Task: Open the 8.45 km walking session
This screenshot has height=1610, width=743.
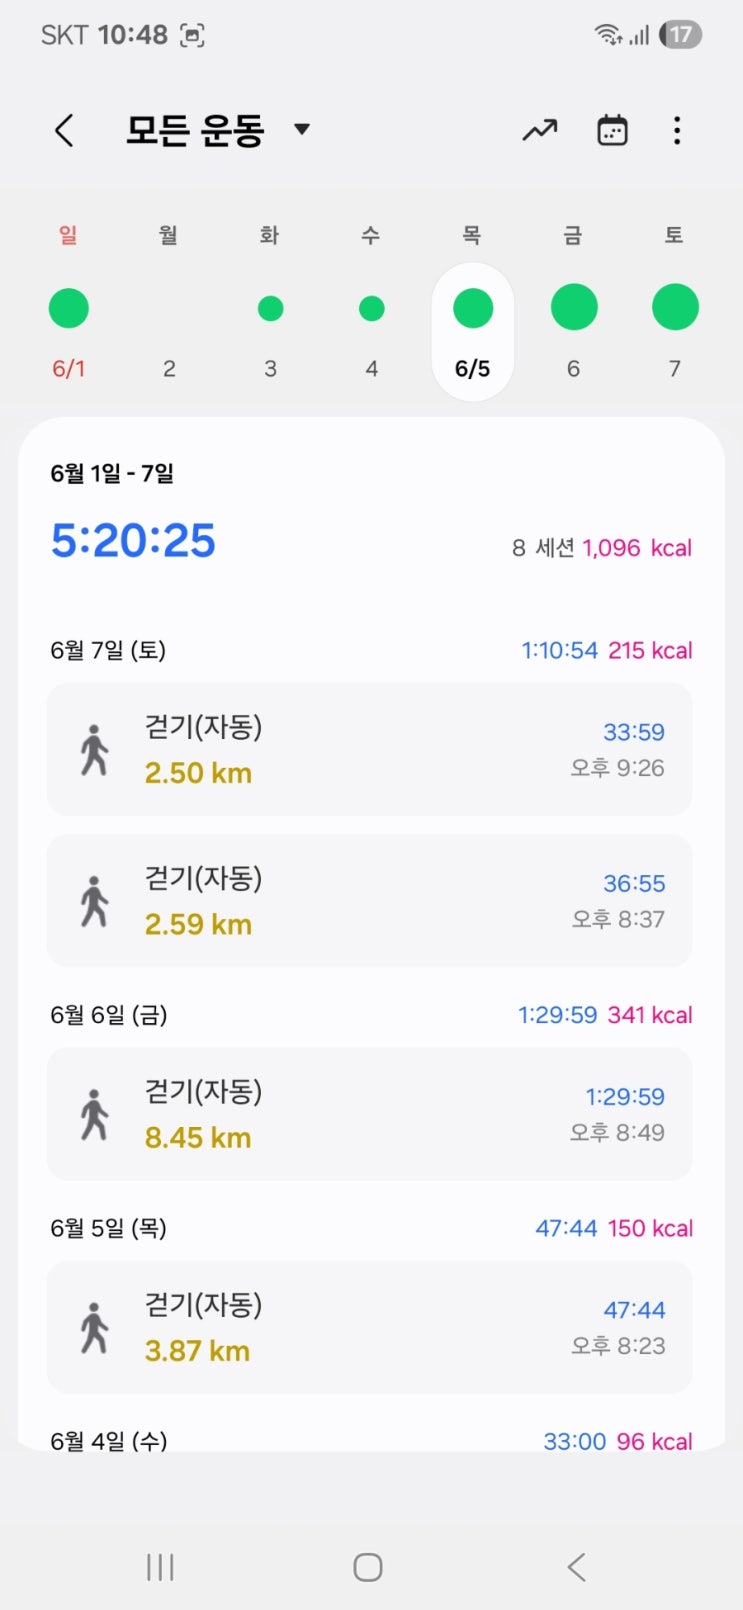Action: [370, 1113]
